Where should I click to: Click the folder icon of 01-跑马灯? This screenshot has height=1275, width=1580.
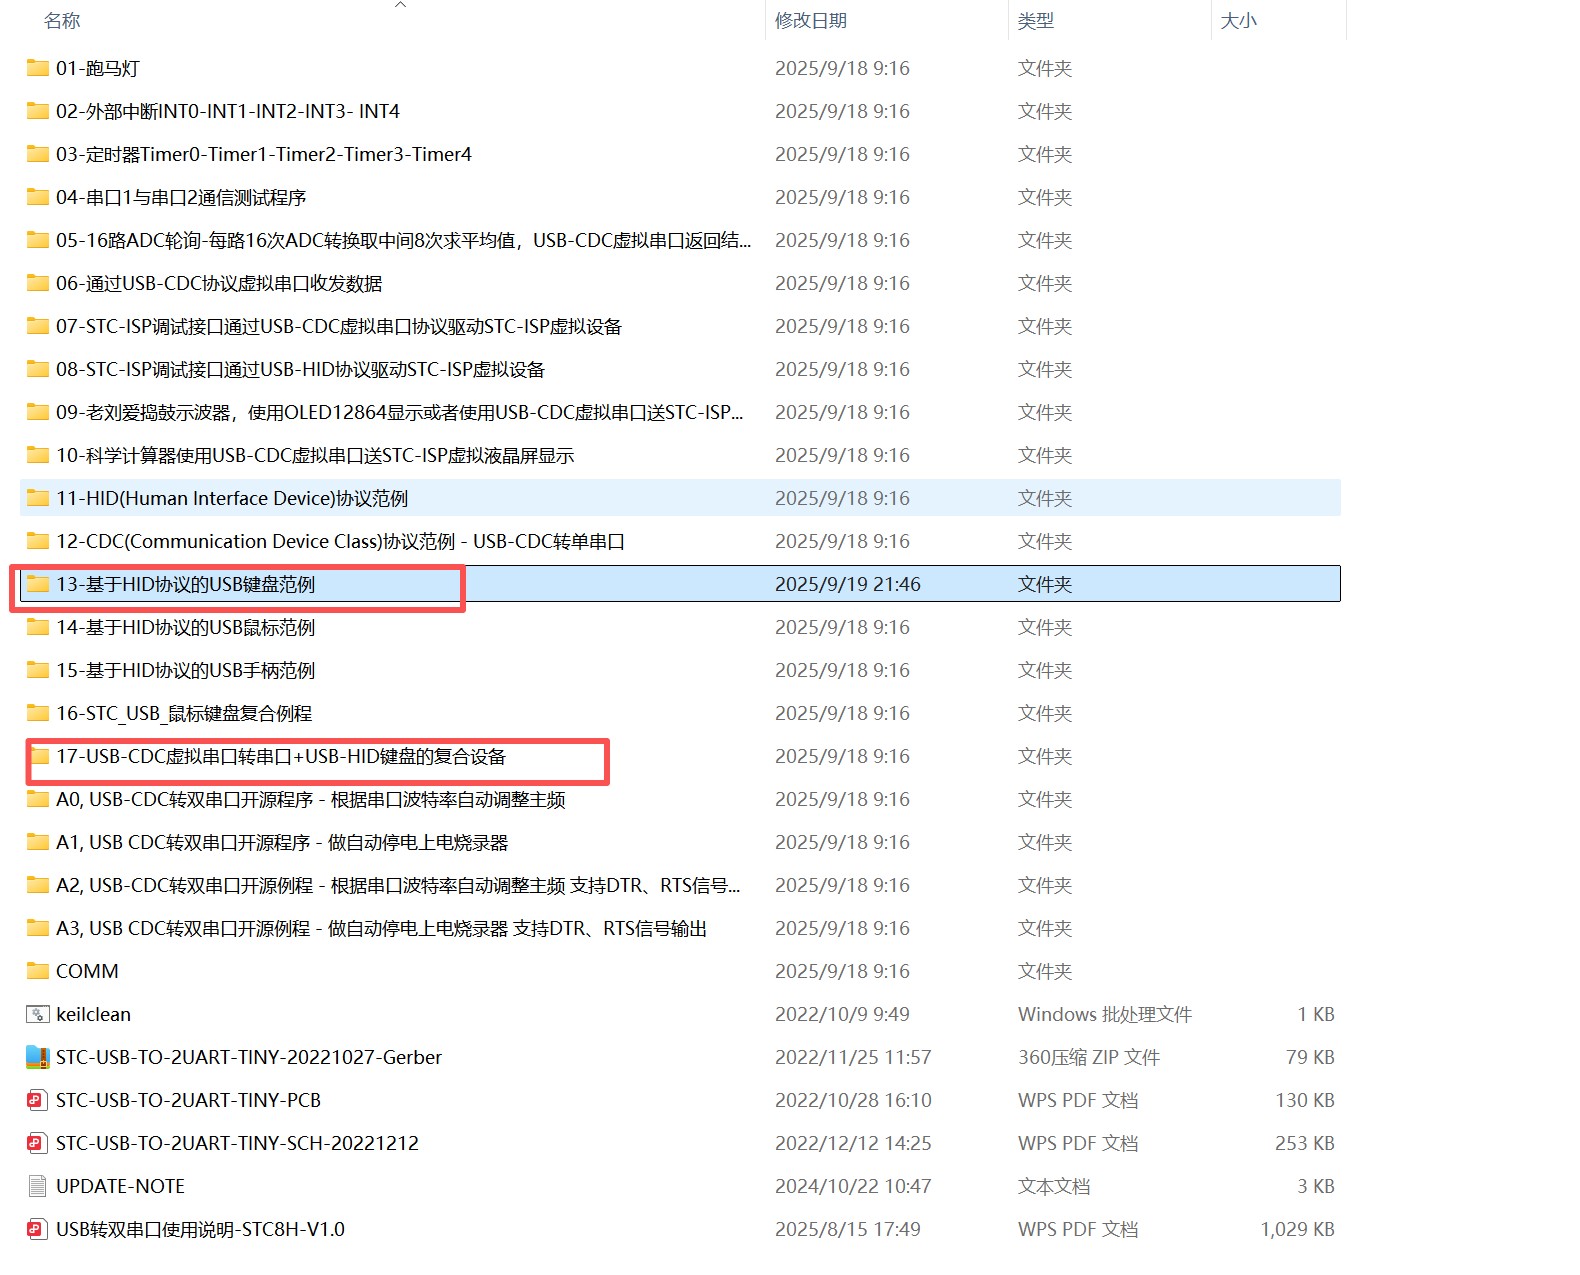pos(38,68)
